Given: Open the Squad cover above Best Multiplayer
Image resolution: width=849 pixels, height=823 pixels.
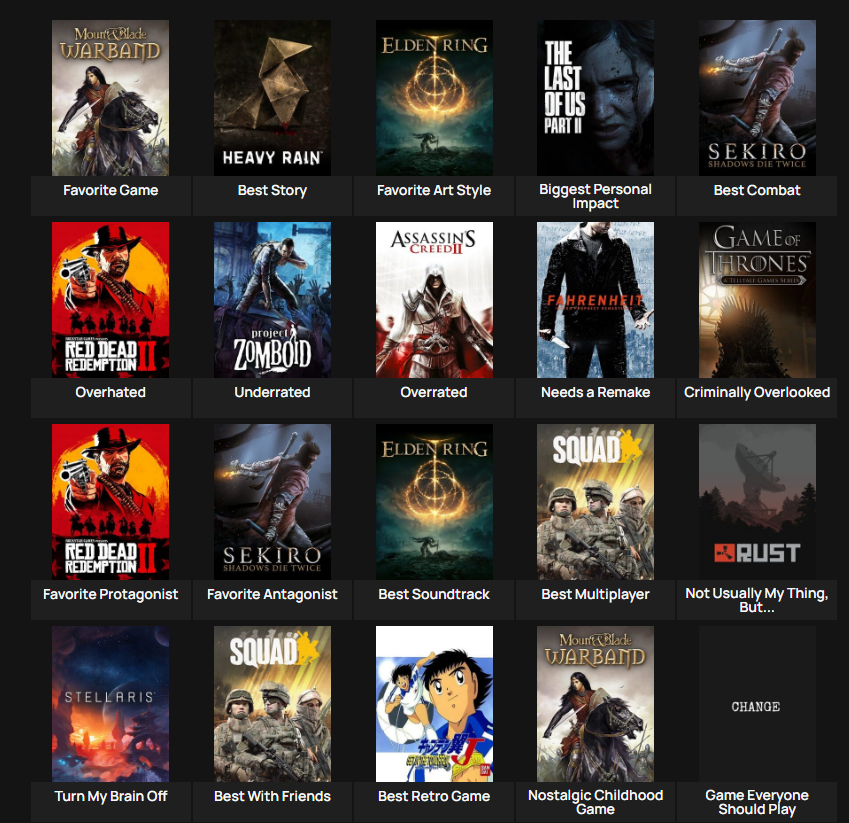Looking at the screenshot, I should coord(595,502).
